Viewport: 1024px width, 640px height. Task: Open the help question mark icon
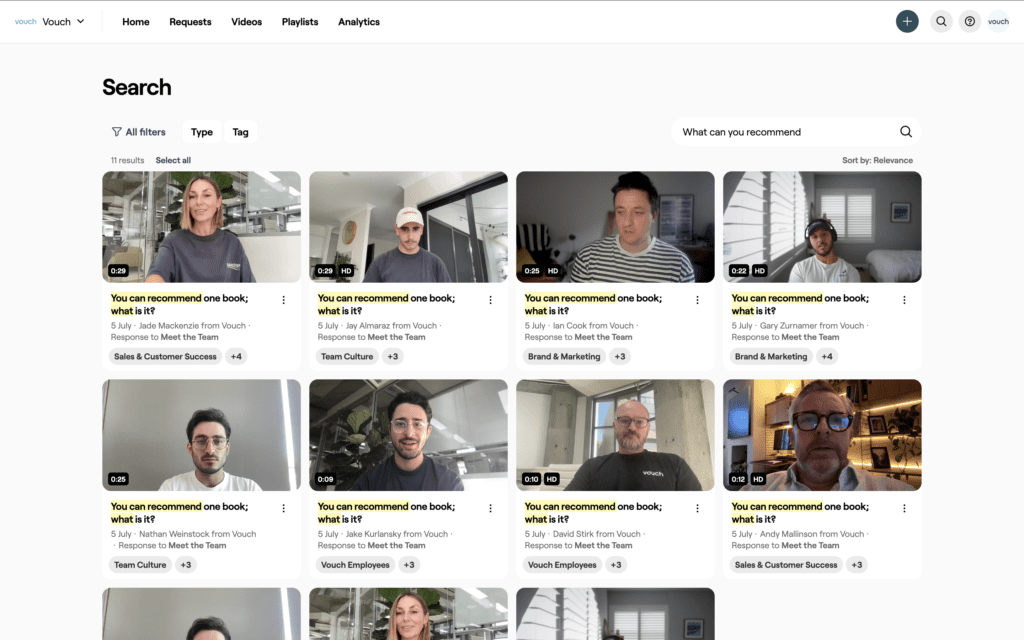(x=970, y=22)
